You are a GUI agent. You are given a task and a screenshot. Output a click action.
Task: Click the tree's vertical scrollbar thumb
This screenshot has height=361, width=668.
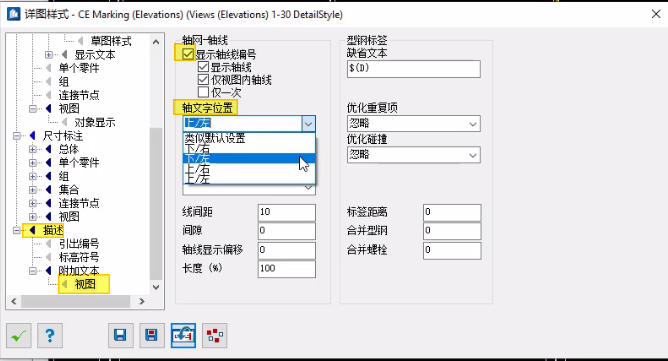pos(156,204)
